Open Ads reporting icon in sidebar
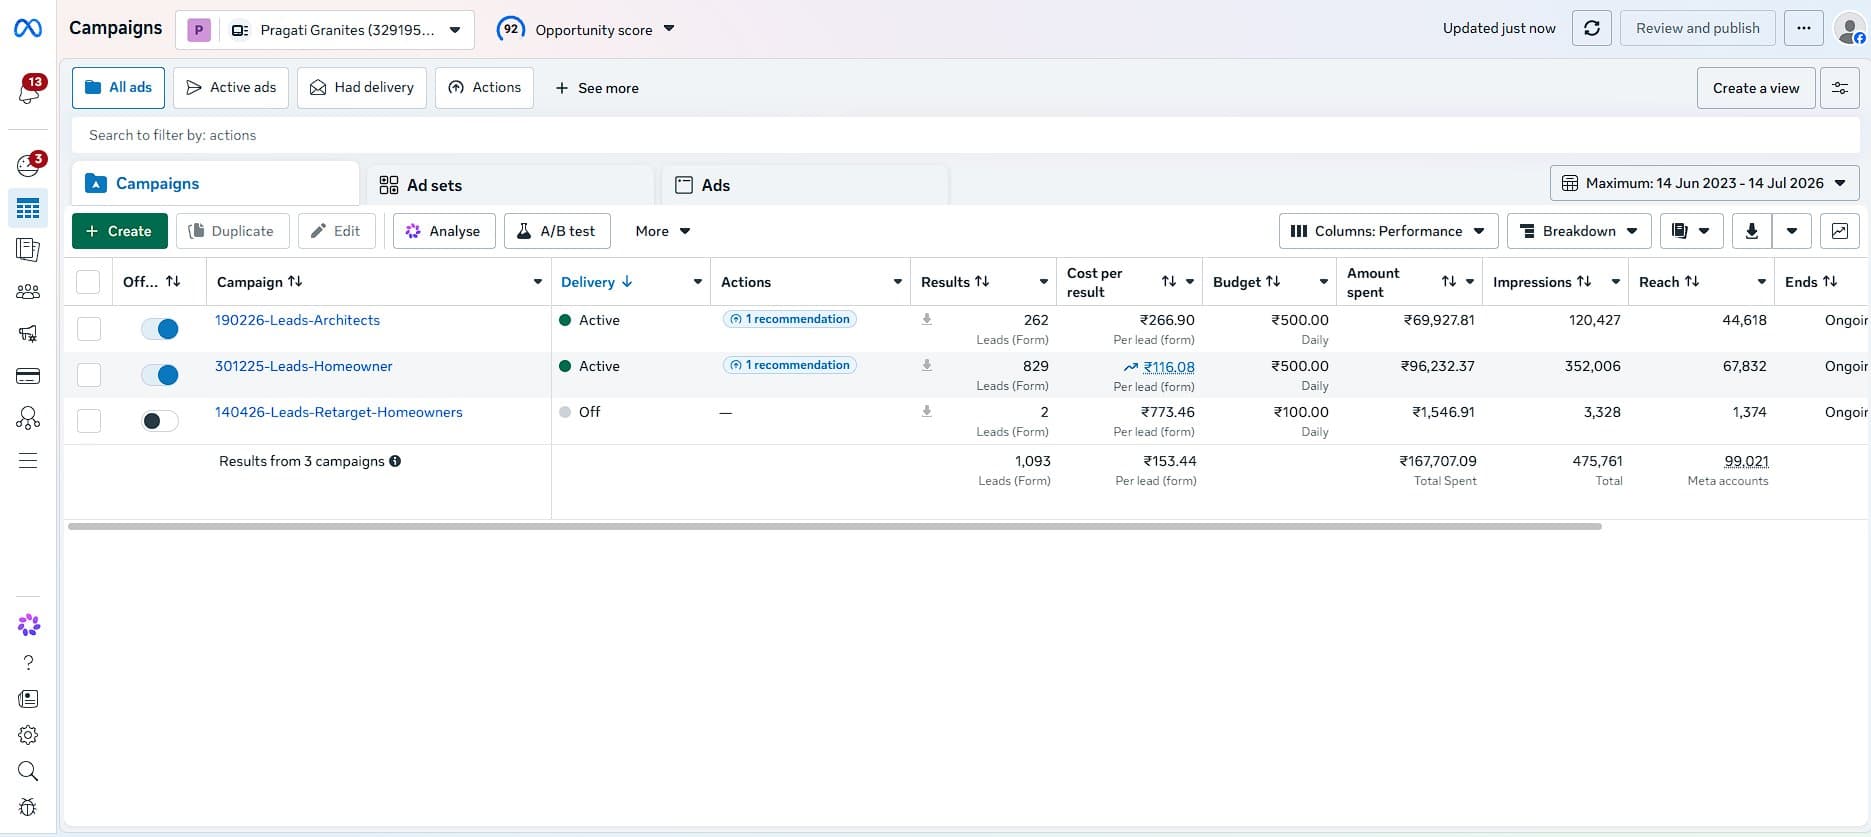Image resolution: width=1871 pixels, height=837 pixels. point(28,250)
